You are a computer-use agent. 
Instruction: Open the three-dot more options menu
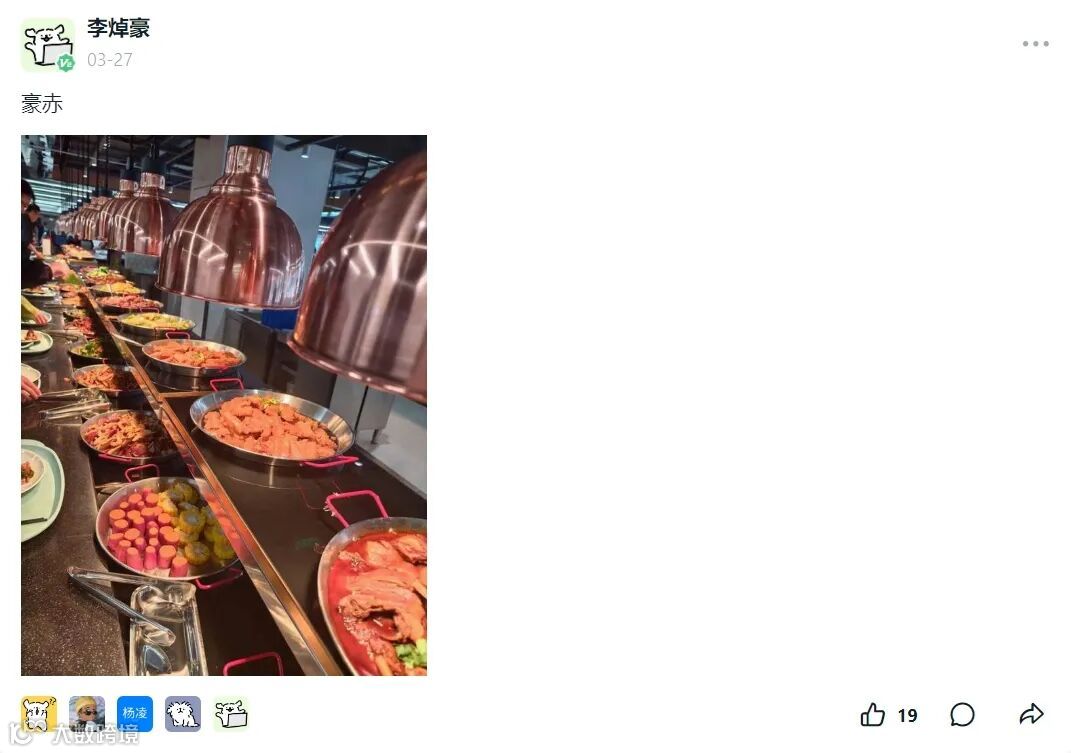coord(1035,44)
